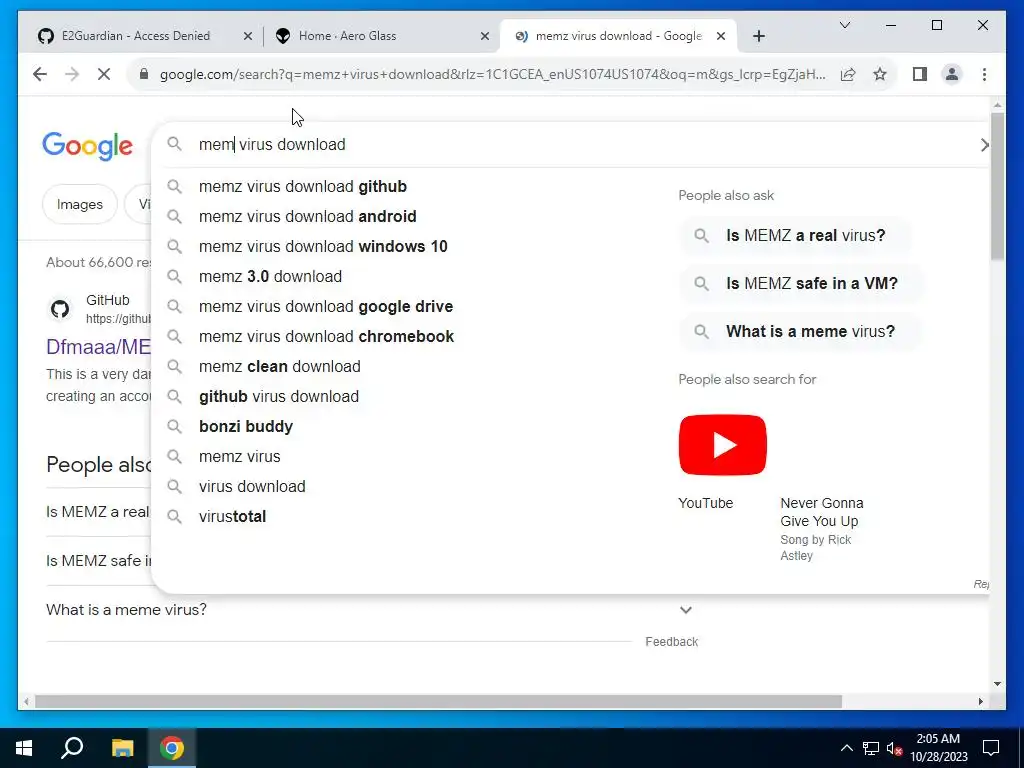The width and height of the screenshot is (1024, 768).
Task: Pick the github virus download suggestion
Action: coord(279,397)
